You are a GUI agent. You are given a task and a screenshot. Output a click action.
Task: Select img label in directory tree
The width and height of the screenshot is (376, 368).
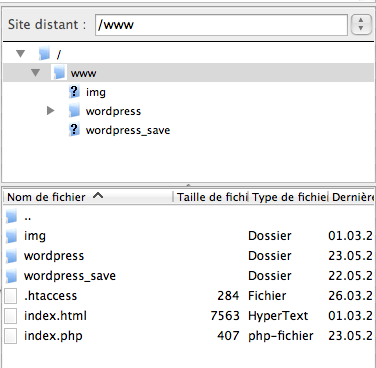point(96,92)
